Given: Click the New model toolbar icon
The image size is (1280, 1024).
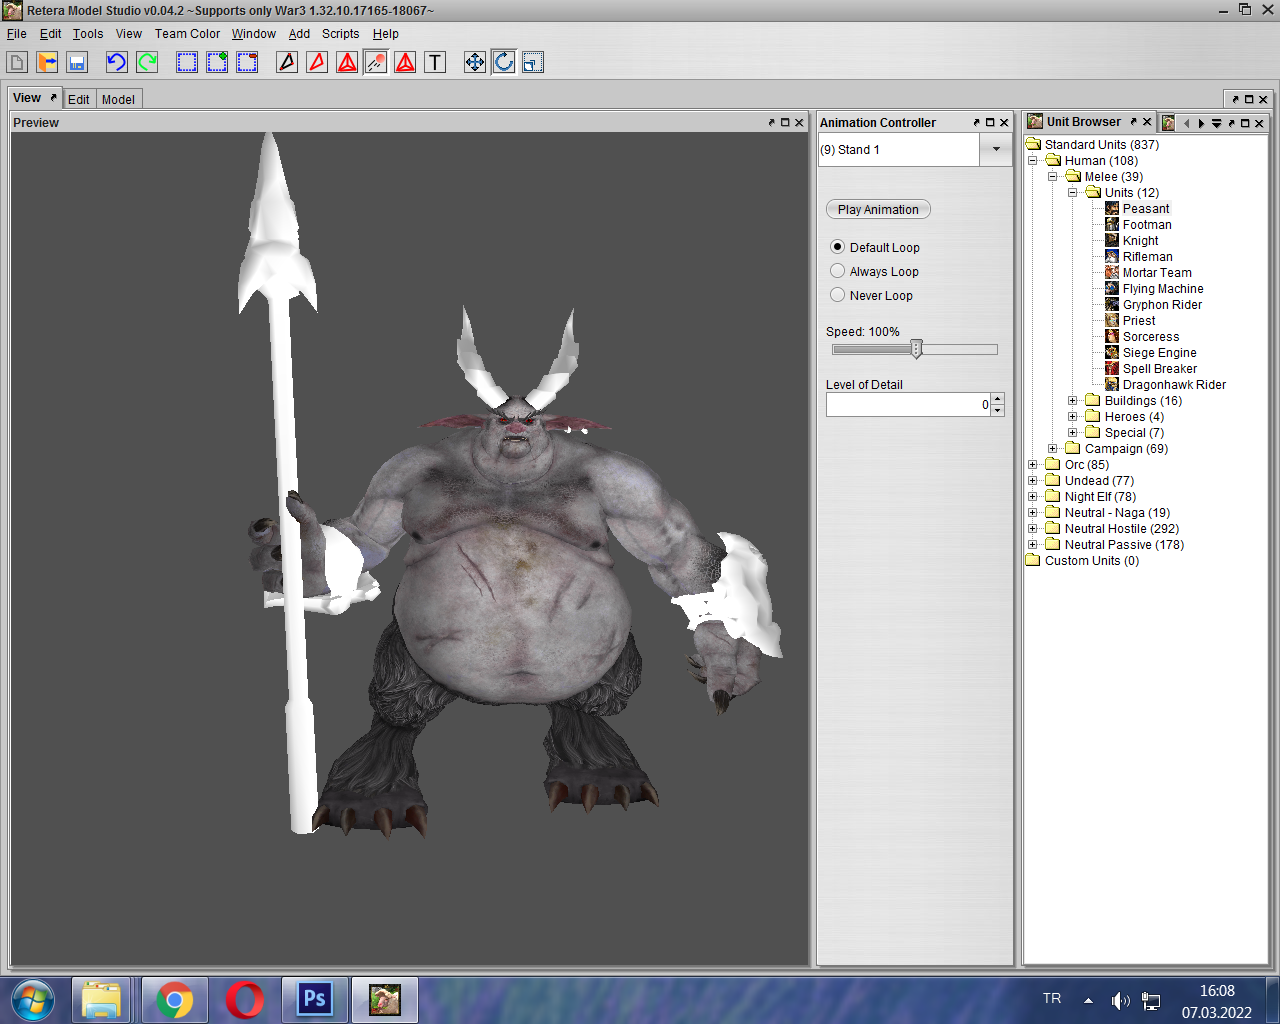Looking at the screenshot, I should pos(17,62).
